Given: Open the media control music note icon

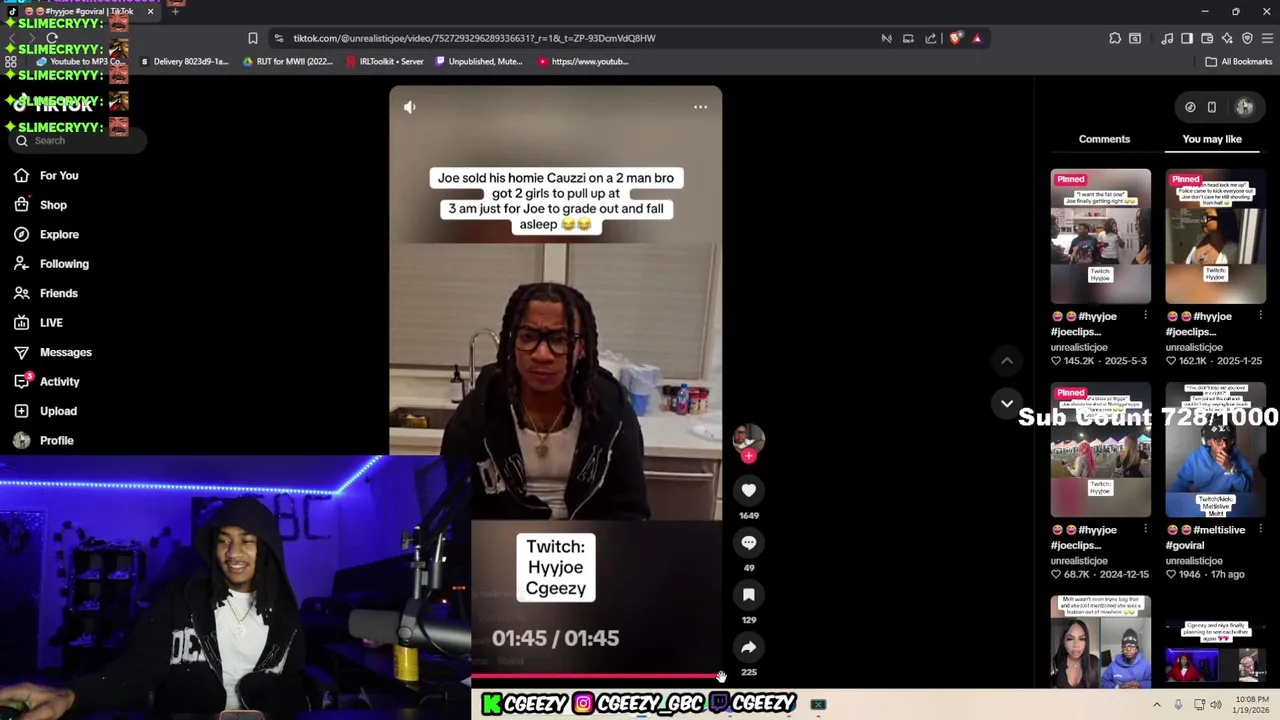Looking at the screenshot, I should point(1167,38).
